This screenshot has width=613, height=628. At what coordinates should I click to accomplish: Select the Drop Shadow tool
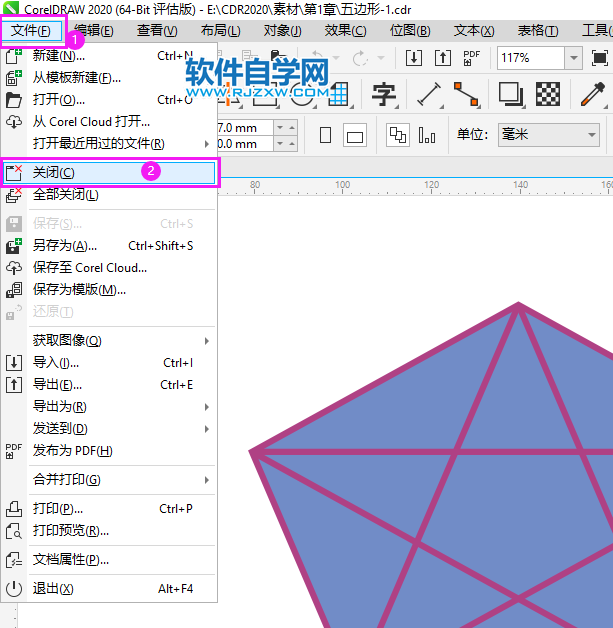coord(511,95)
